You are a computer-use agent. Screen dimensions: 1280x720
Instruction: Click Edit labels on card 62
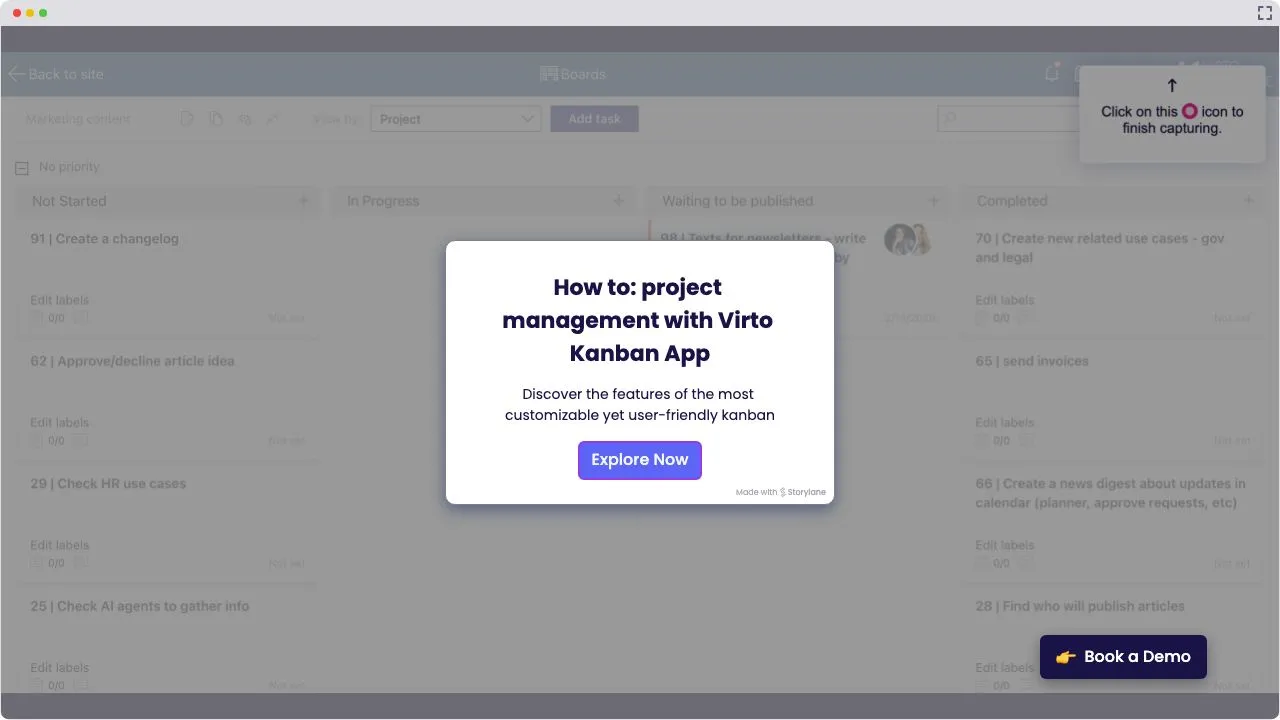click(x=59, y=423)
